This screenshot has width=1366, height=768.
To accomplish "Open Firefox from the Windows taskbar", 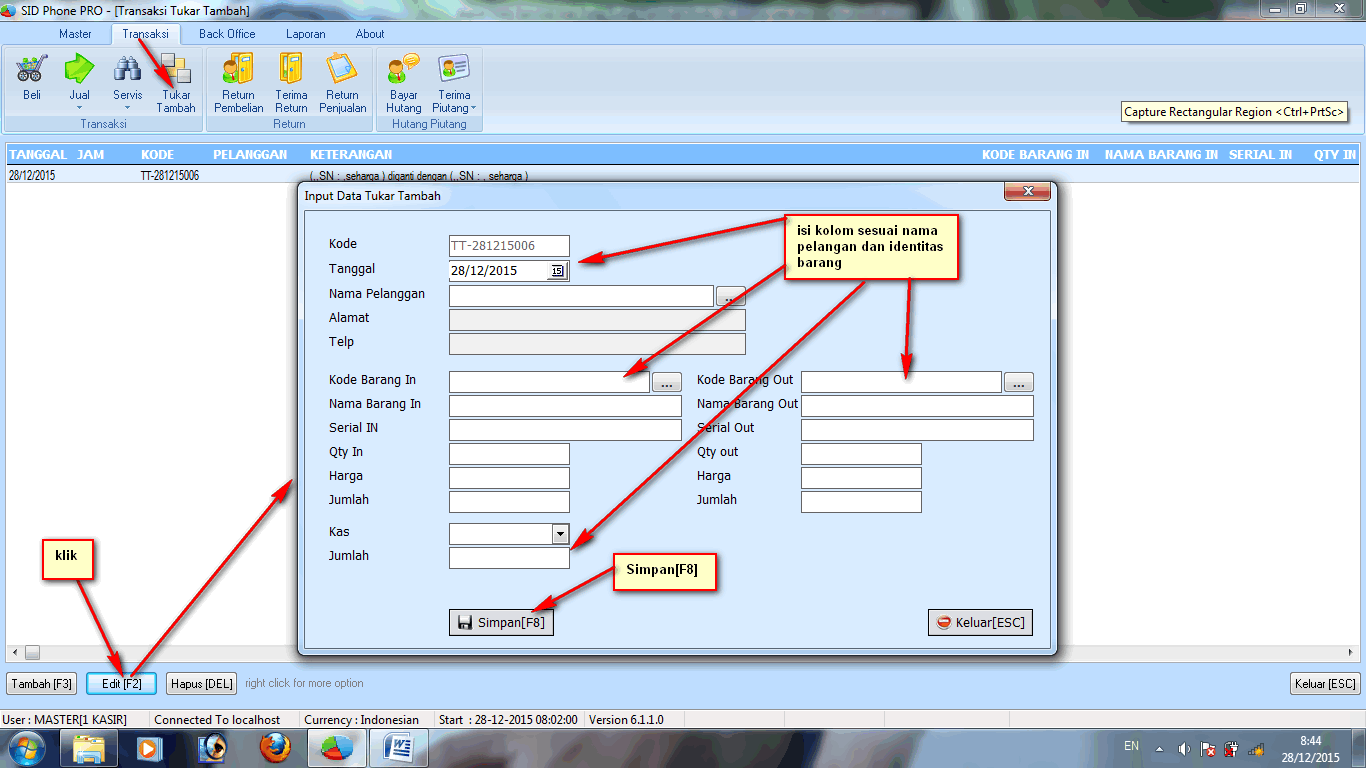I will click(275, 748).
